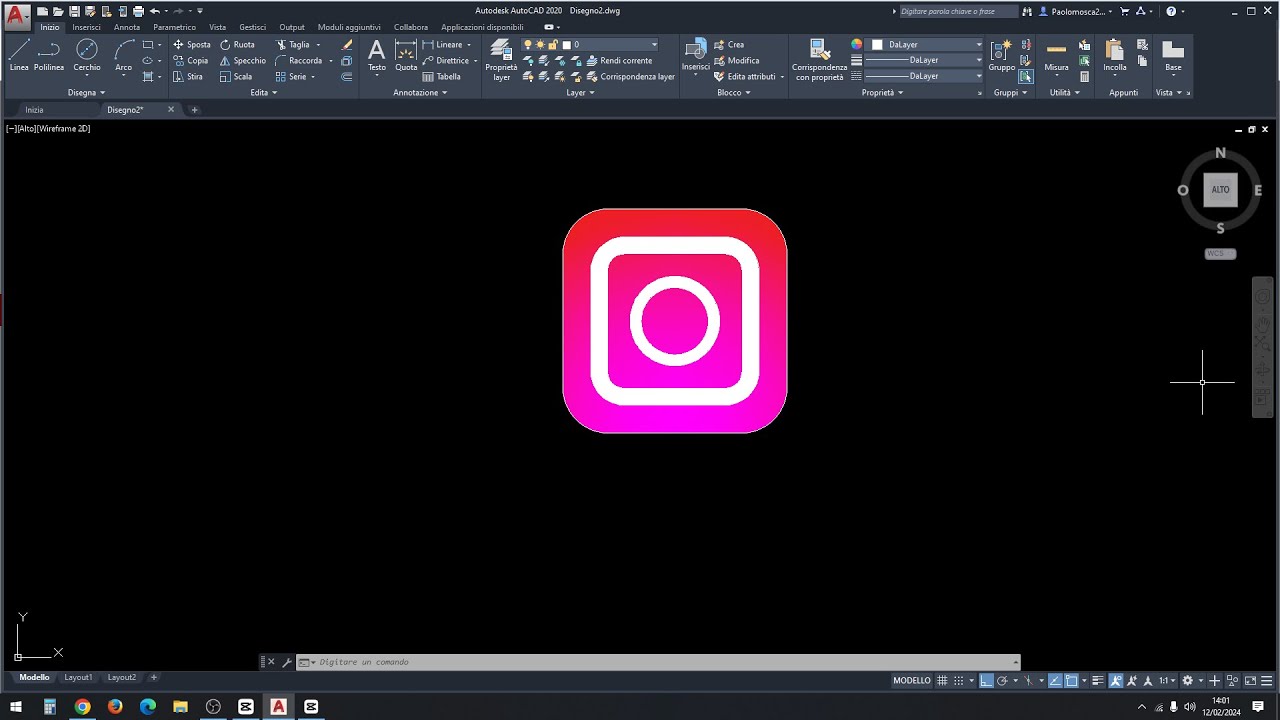This screenshot has height=720, width=1280.
Task: Open the linetype DaLayer dropdown
Action: click(924, 77)
